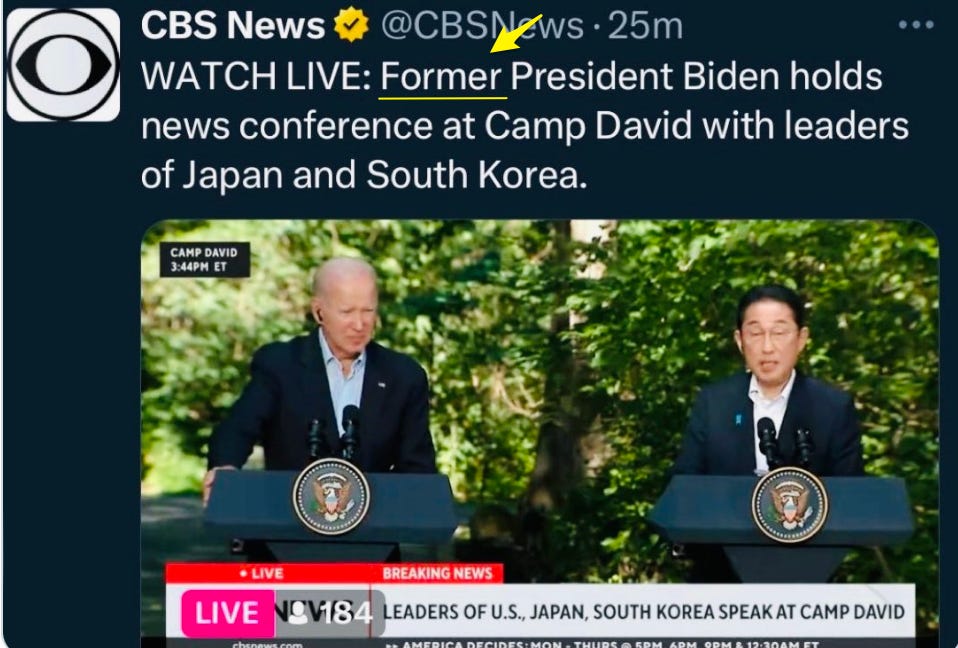
Task: Open the CBS eye logo profile picture
Action: pyautogui.click(x=63, y=65)
